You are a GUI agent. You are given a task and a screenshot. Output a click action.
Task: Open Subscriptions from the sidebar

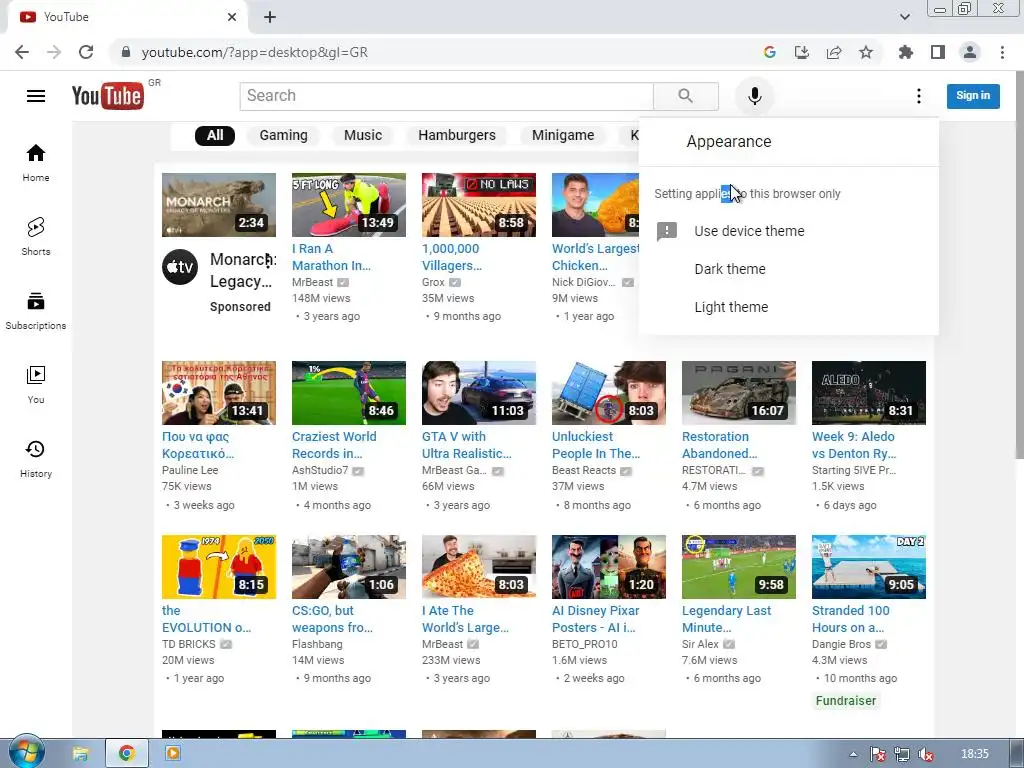click(36, 311)
